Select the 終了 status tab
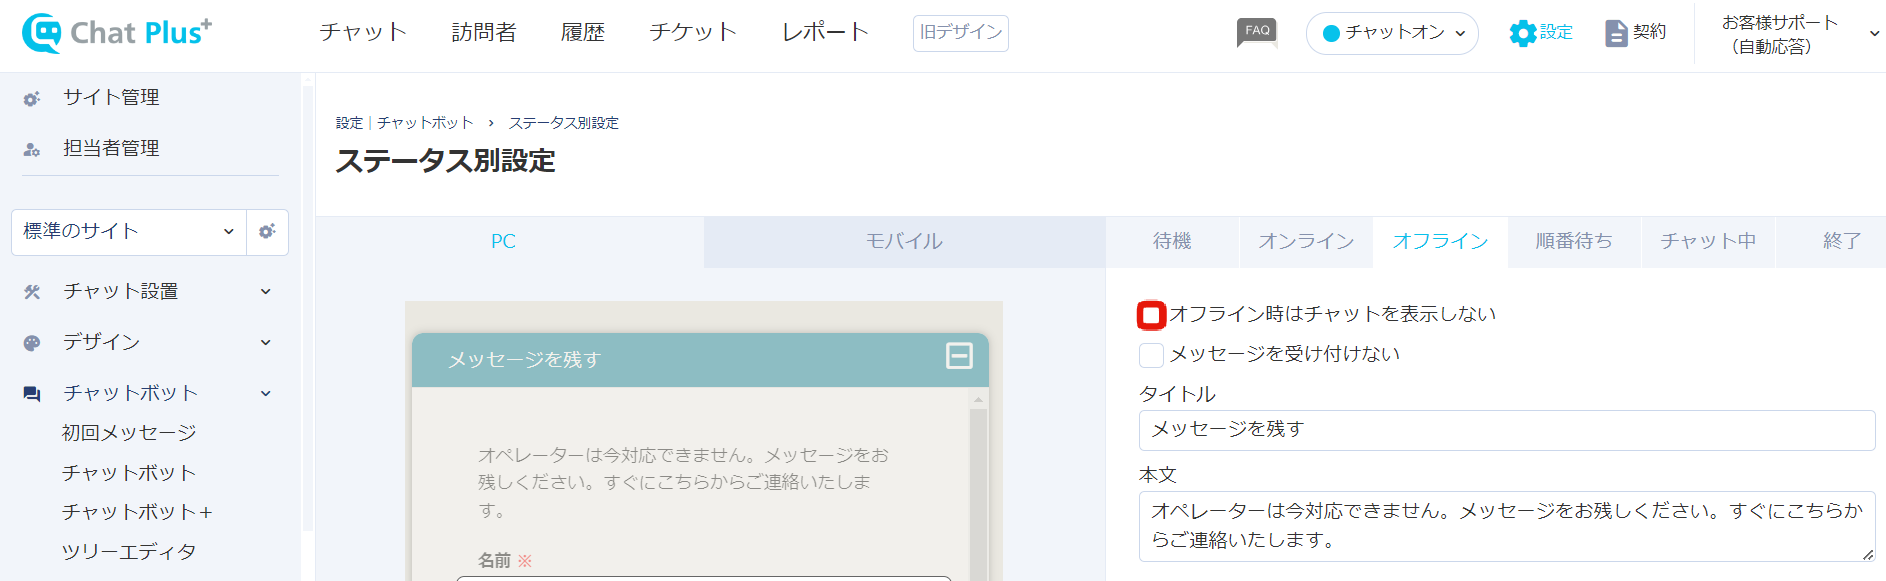Image resolution: width=1886 pixels, height=581 pixels. pyautogui.click(x=1831, y=242)
